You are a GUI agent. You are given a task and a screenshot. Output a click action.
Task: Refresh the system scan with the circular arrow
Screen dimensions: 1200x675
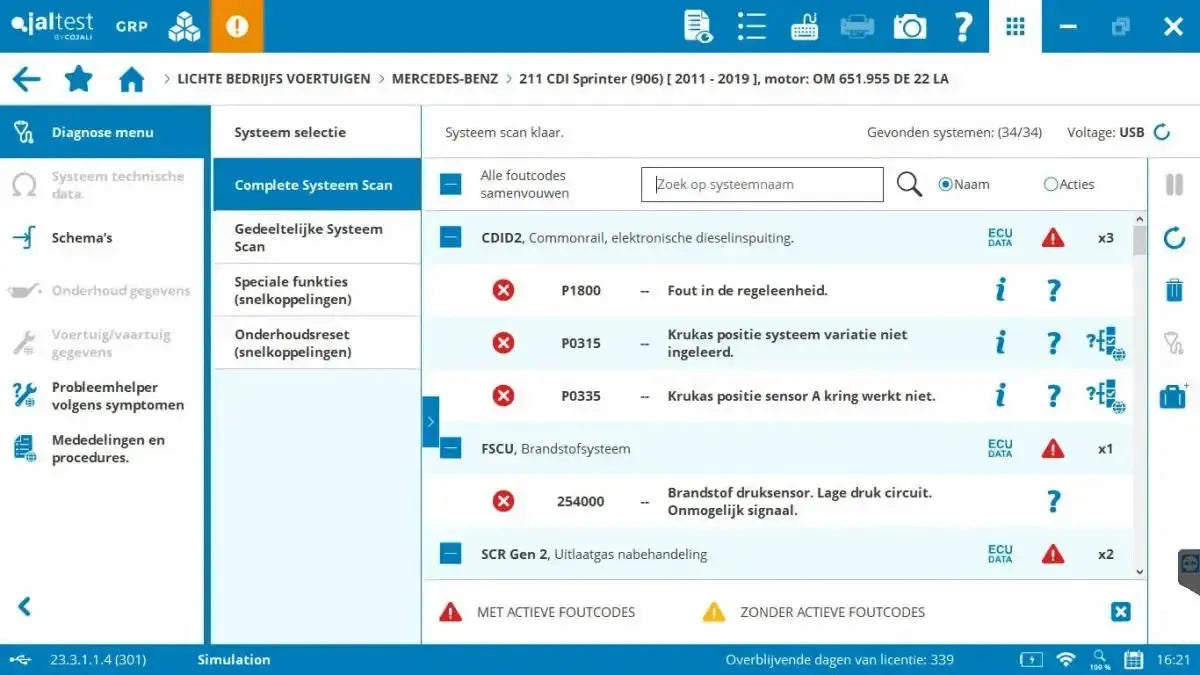point(1173,238)
